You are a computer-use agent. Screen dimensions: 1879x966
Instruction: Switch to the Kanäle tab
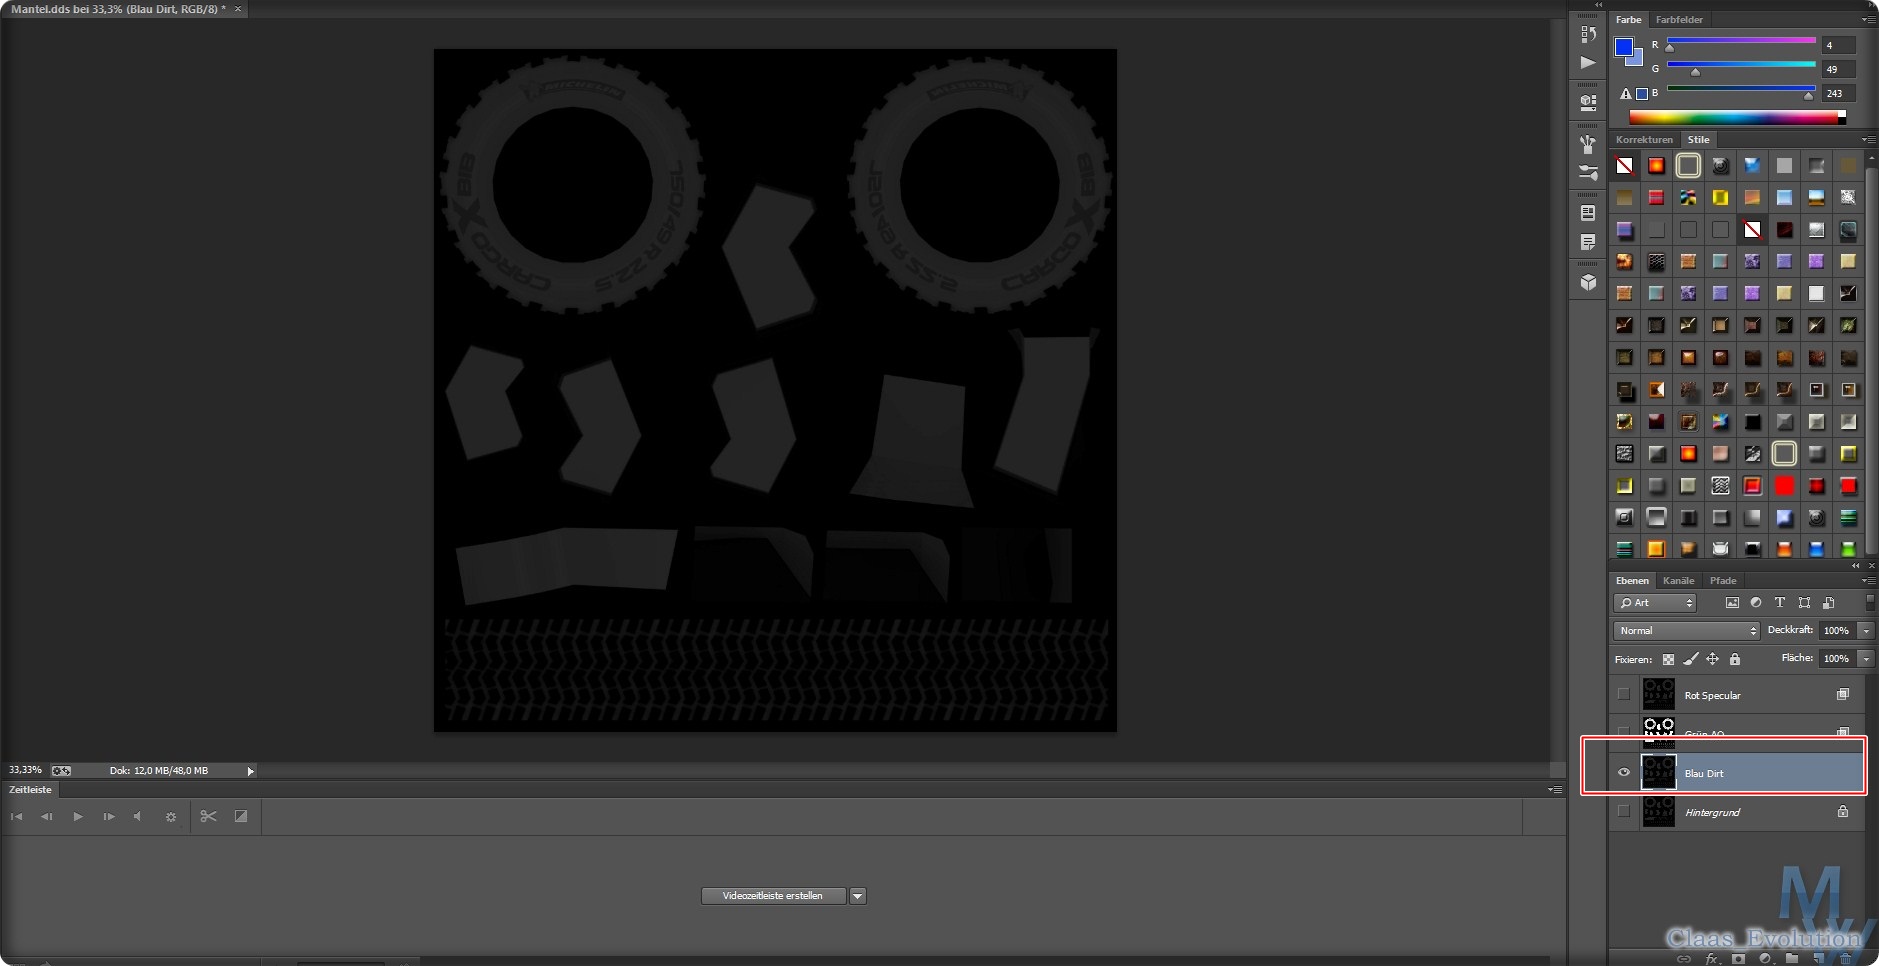[1678, 580]
